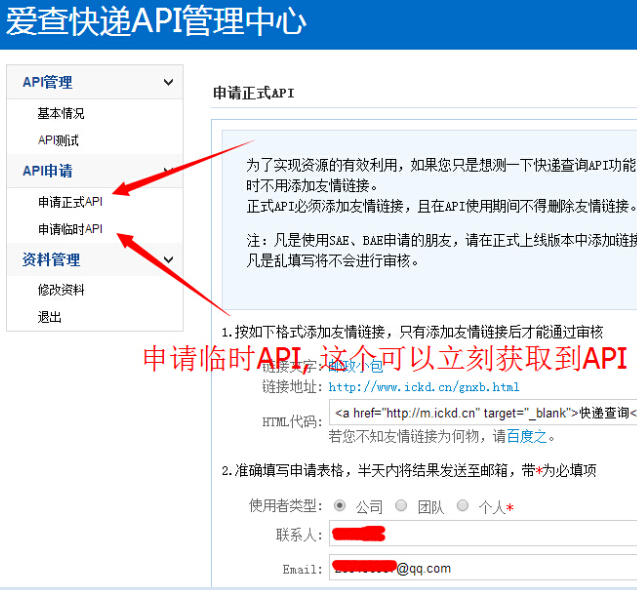Click the 资料管理 section header

[x=95, y=259]
